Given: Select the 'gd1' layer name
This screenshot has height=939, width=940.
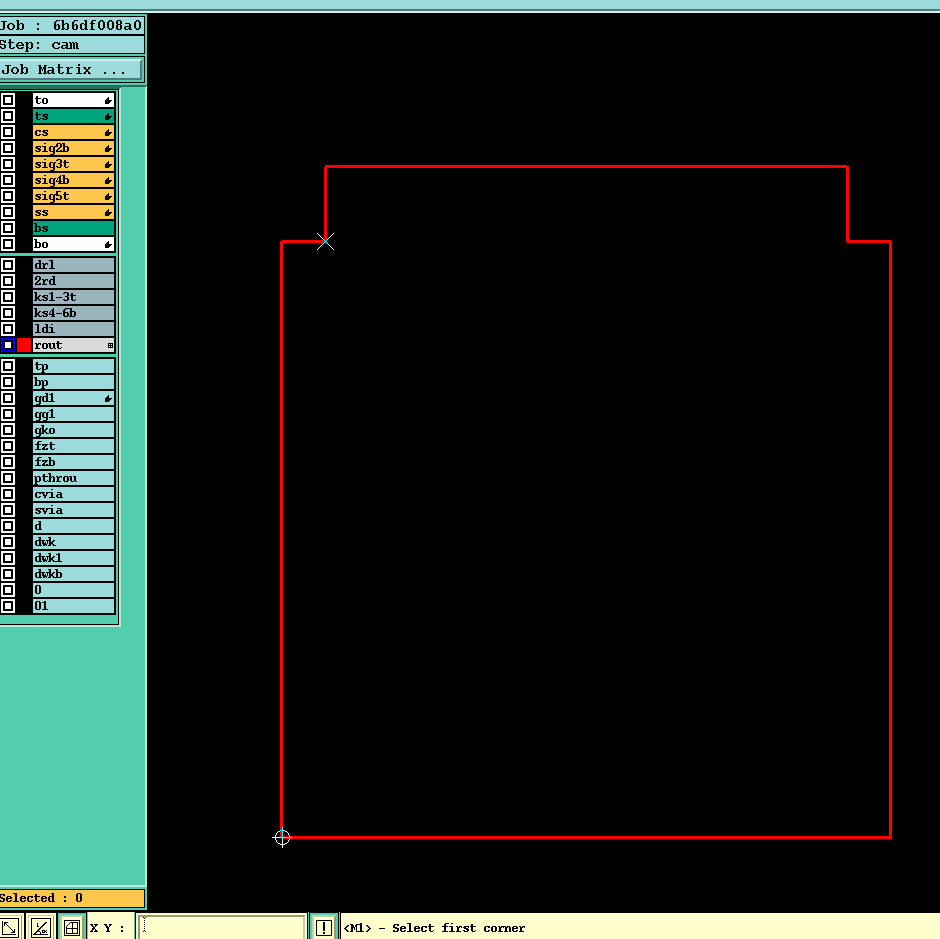Looking at the screenshot, I should [x=74, y=398].
